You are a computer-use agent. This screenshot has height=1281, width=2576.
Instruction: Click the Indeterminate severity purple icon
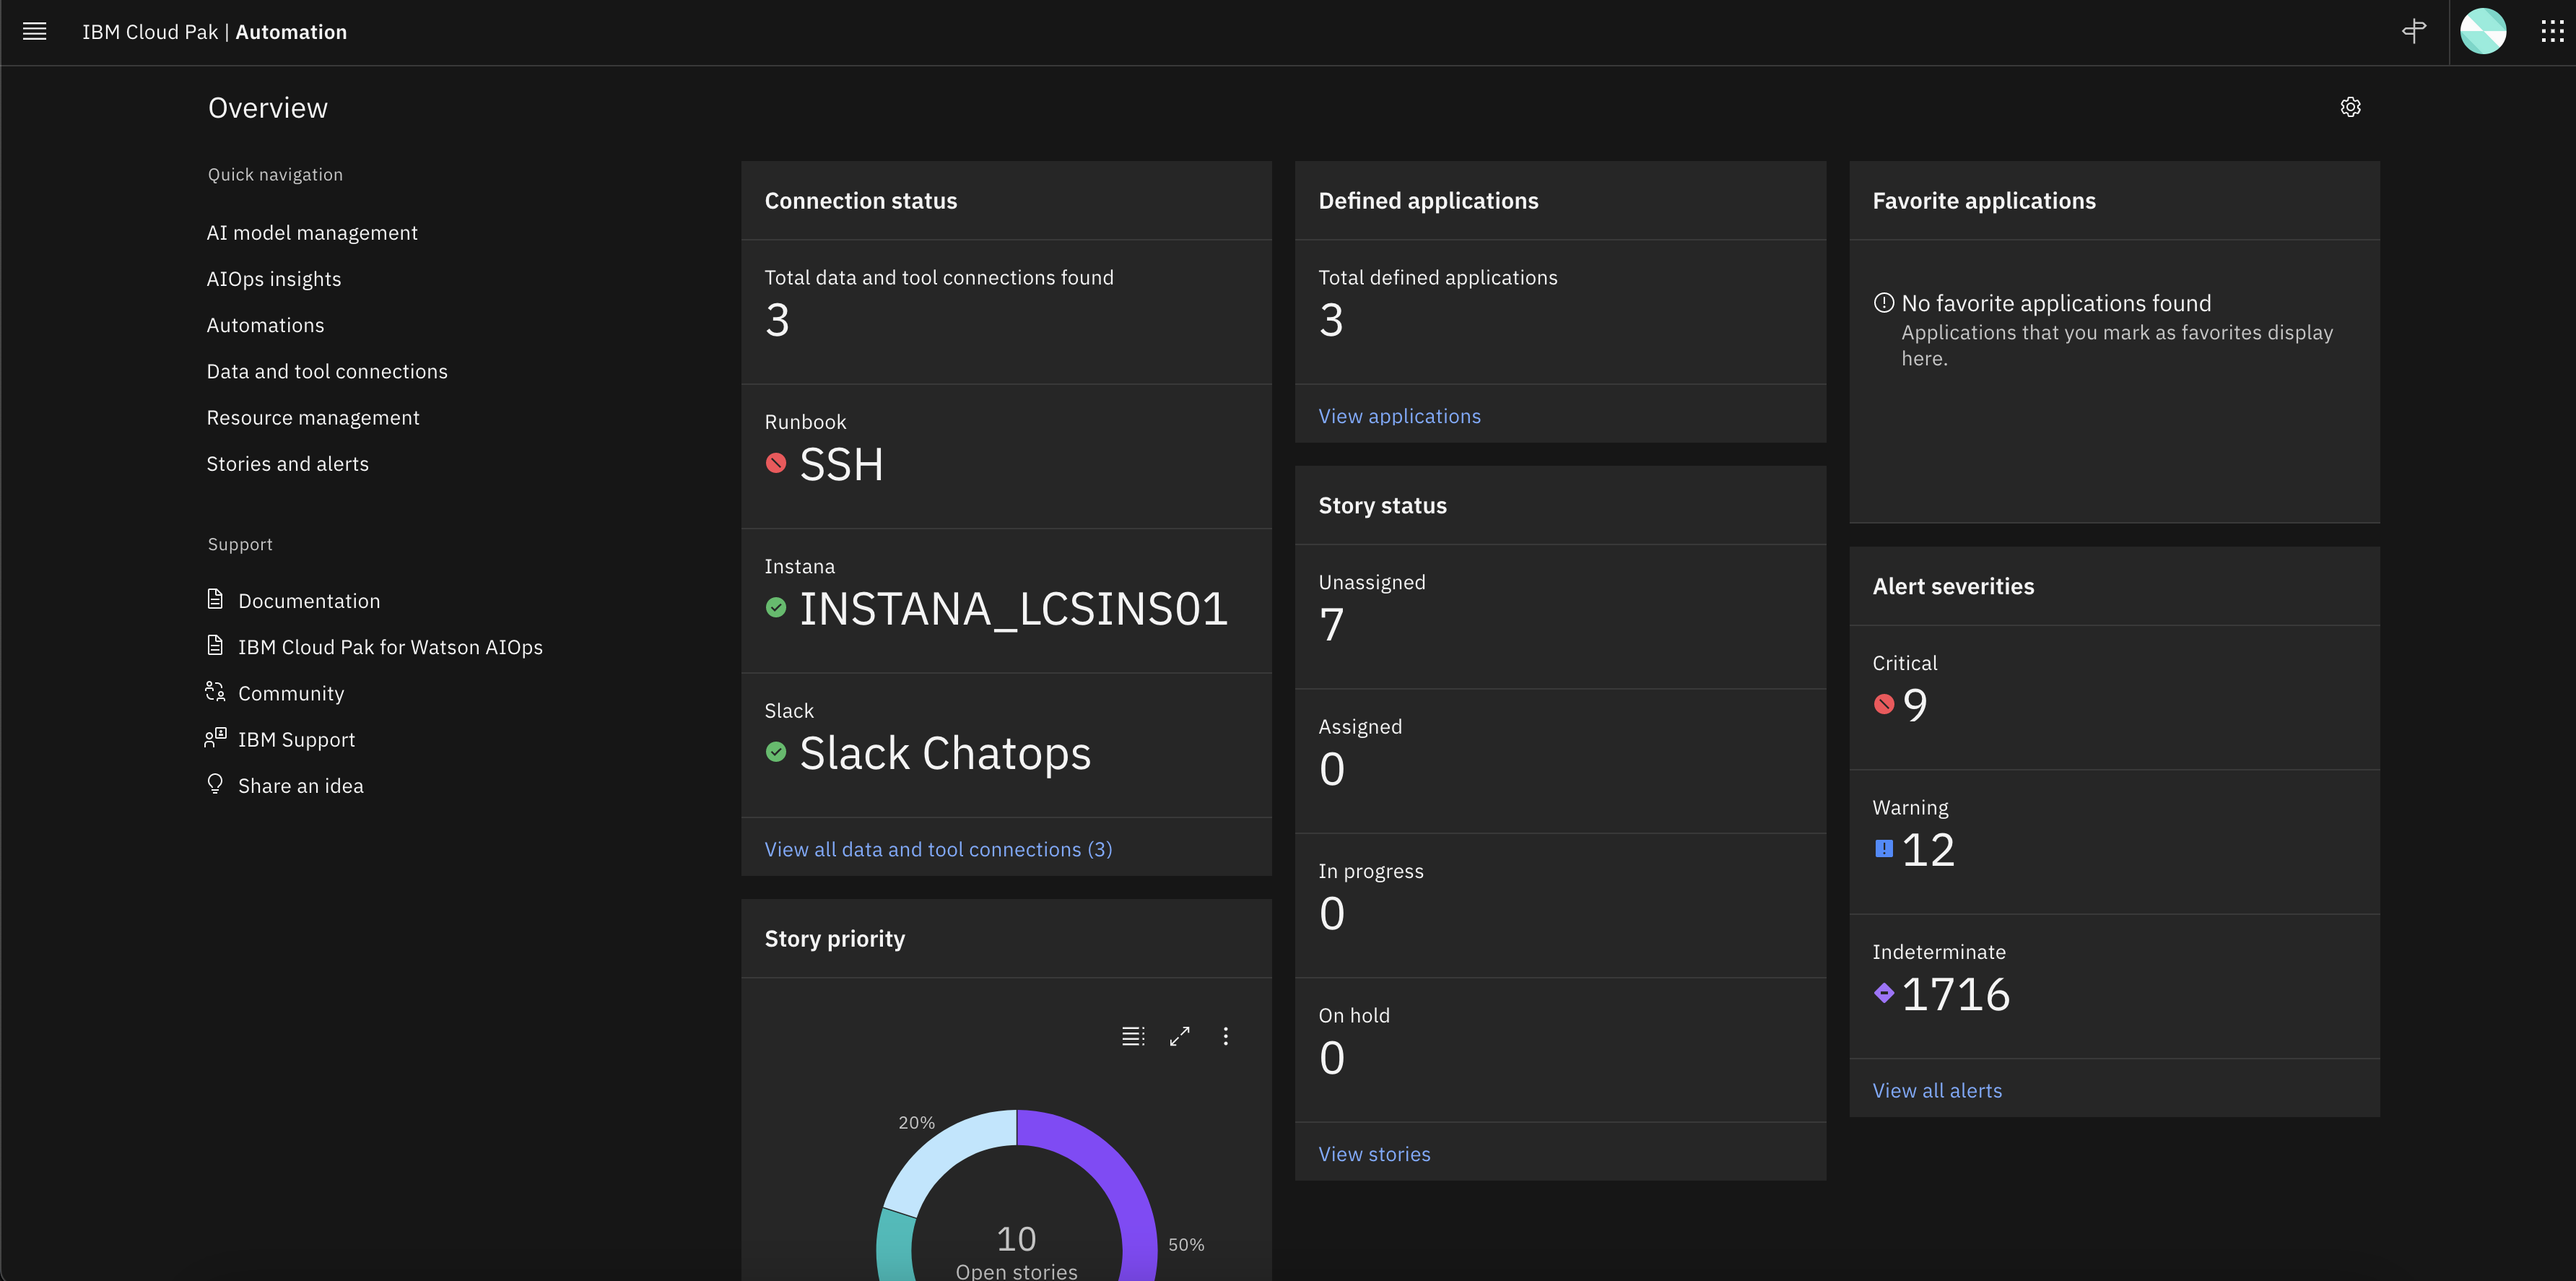click(x=1884, y=993)
